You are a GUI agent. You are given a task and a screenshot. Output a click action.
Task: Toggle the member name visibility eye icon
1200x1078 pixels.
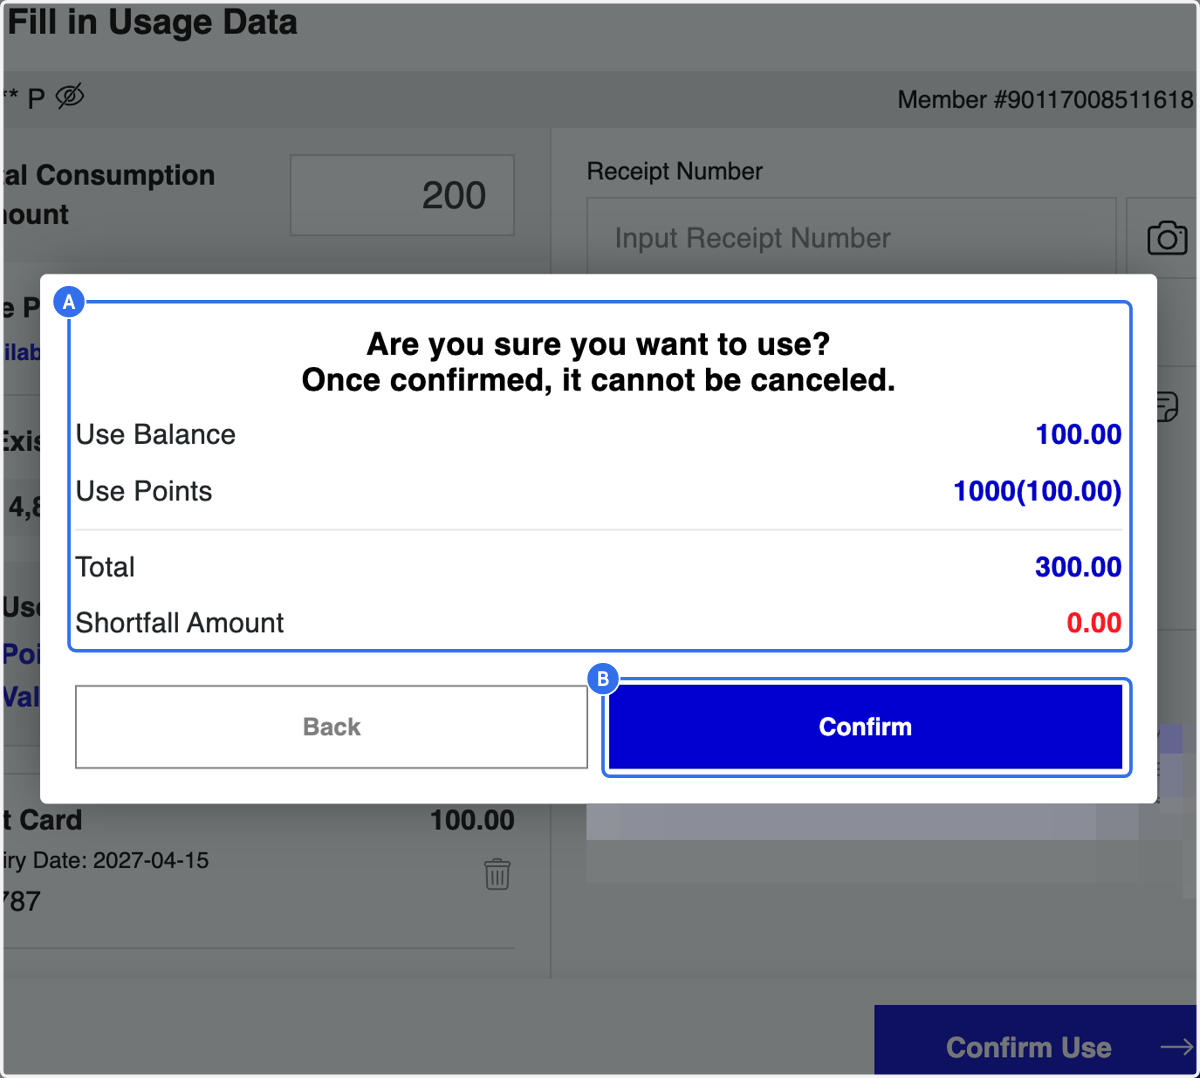coord(69,97)
